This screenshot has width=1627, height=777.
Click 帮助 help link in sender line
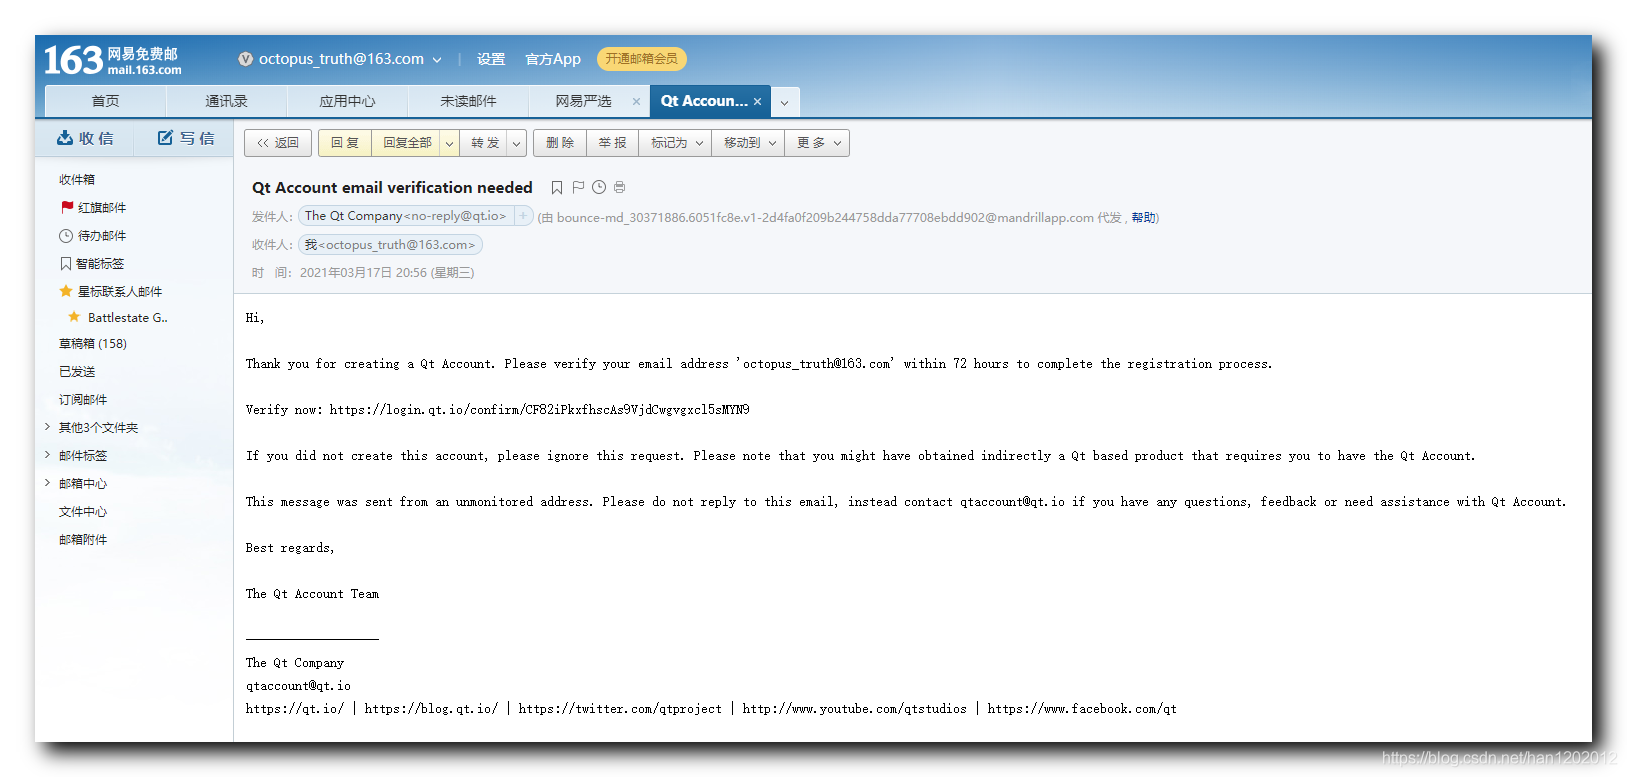[1143, 218]
